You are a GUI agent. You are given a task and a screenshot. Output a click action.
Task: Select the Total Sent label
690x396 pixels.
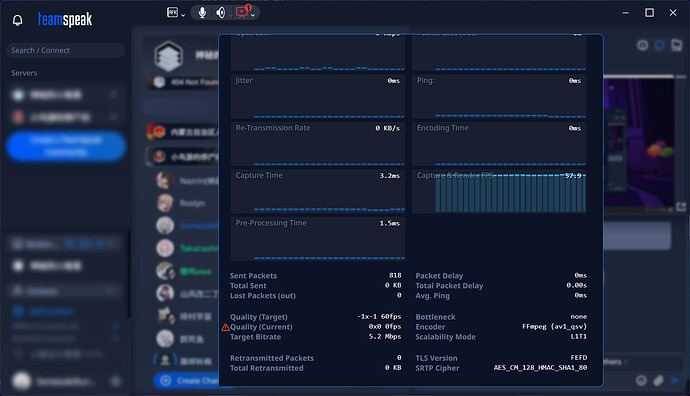248,286
